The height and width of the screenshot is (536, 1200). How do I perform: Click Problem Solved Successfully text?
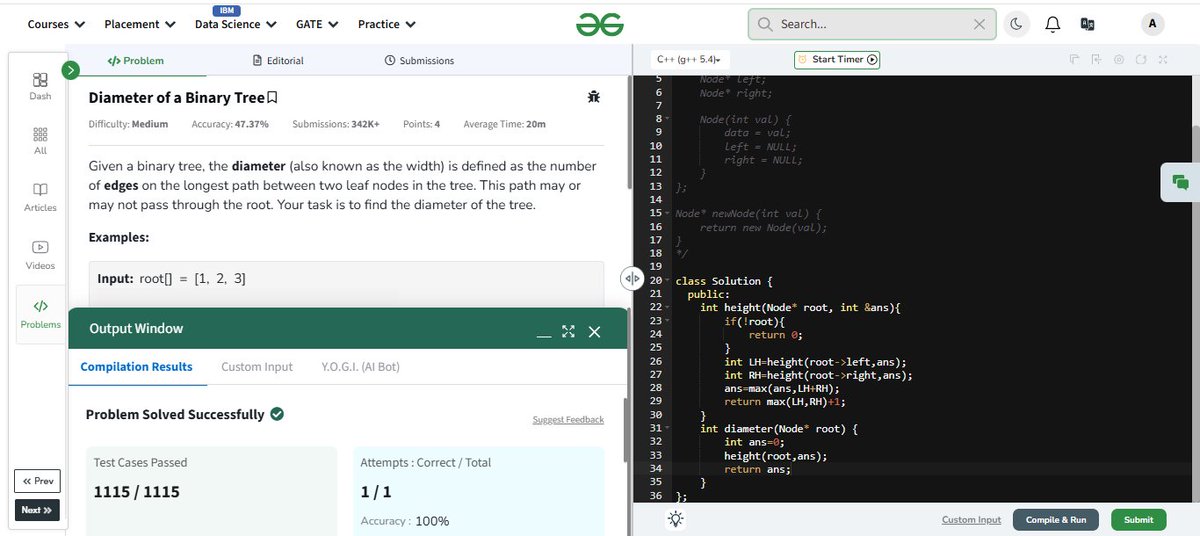(175, 414)
